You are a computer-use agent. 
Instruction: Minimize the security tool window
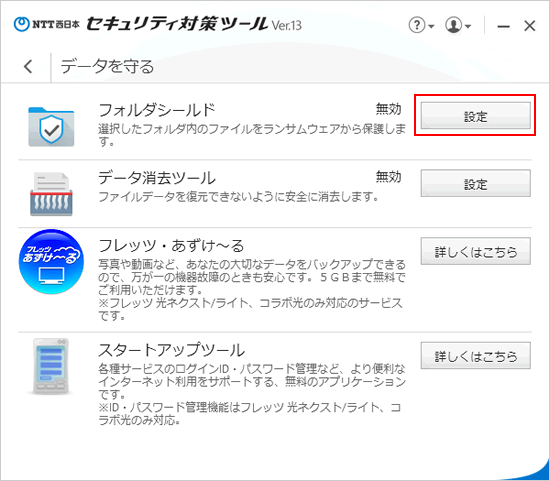click(x=503, y=26)
